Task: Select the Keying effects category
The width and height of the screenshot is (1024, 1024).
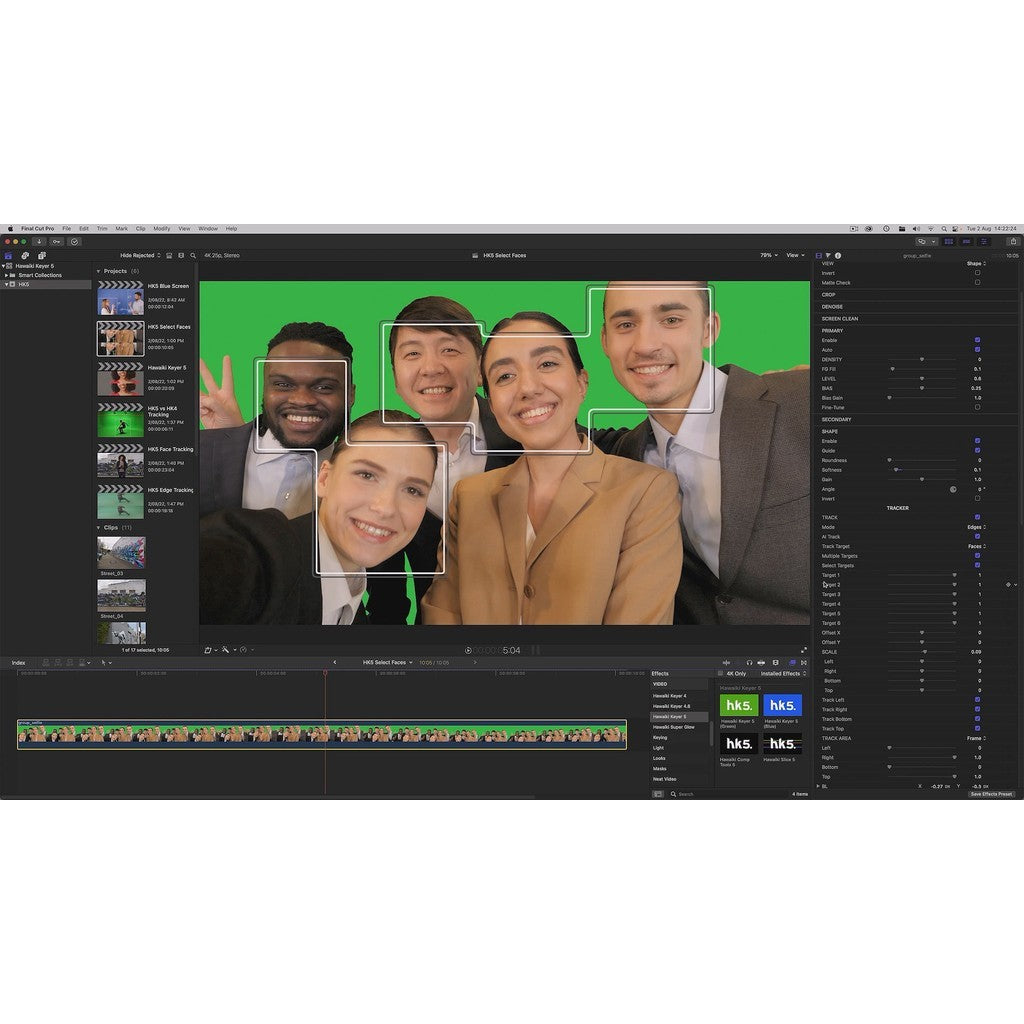Action: [x=660, y=737]
